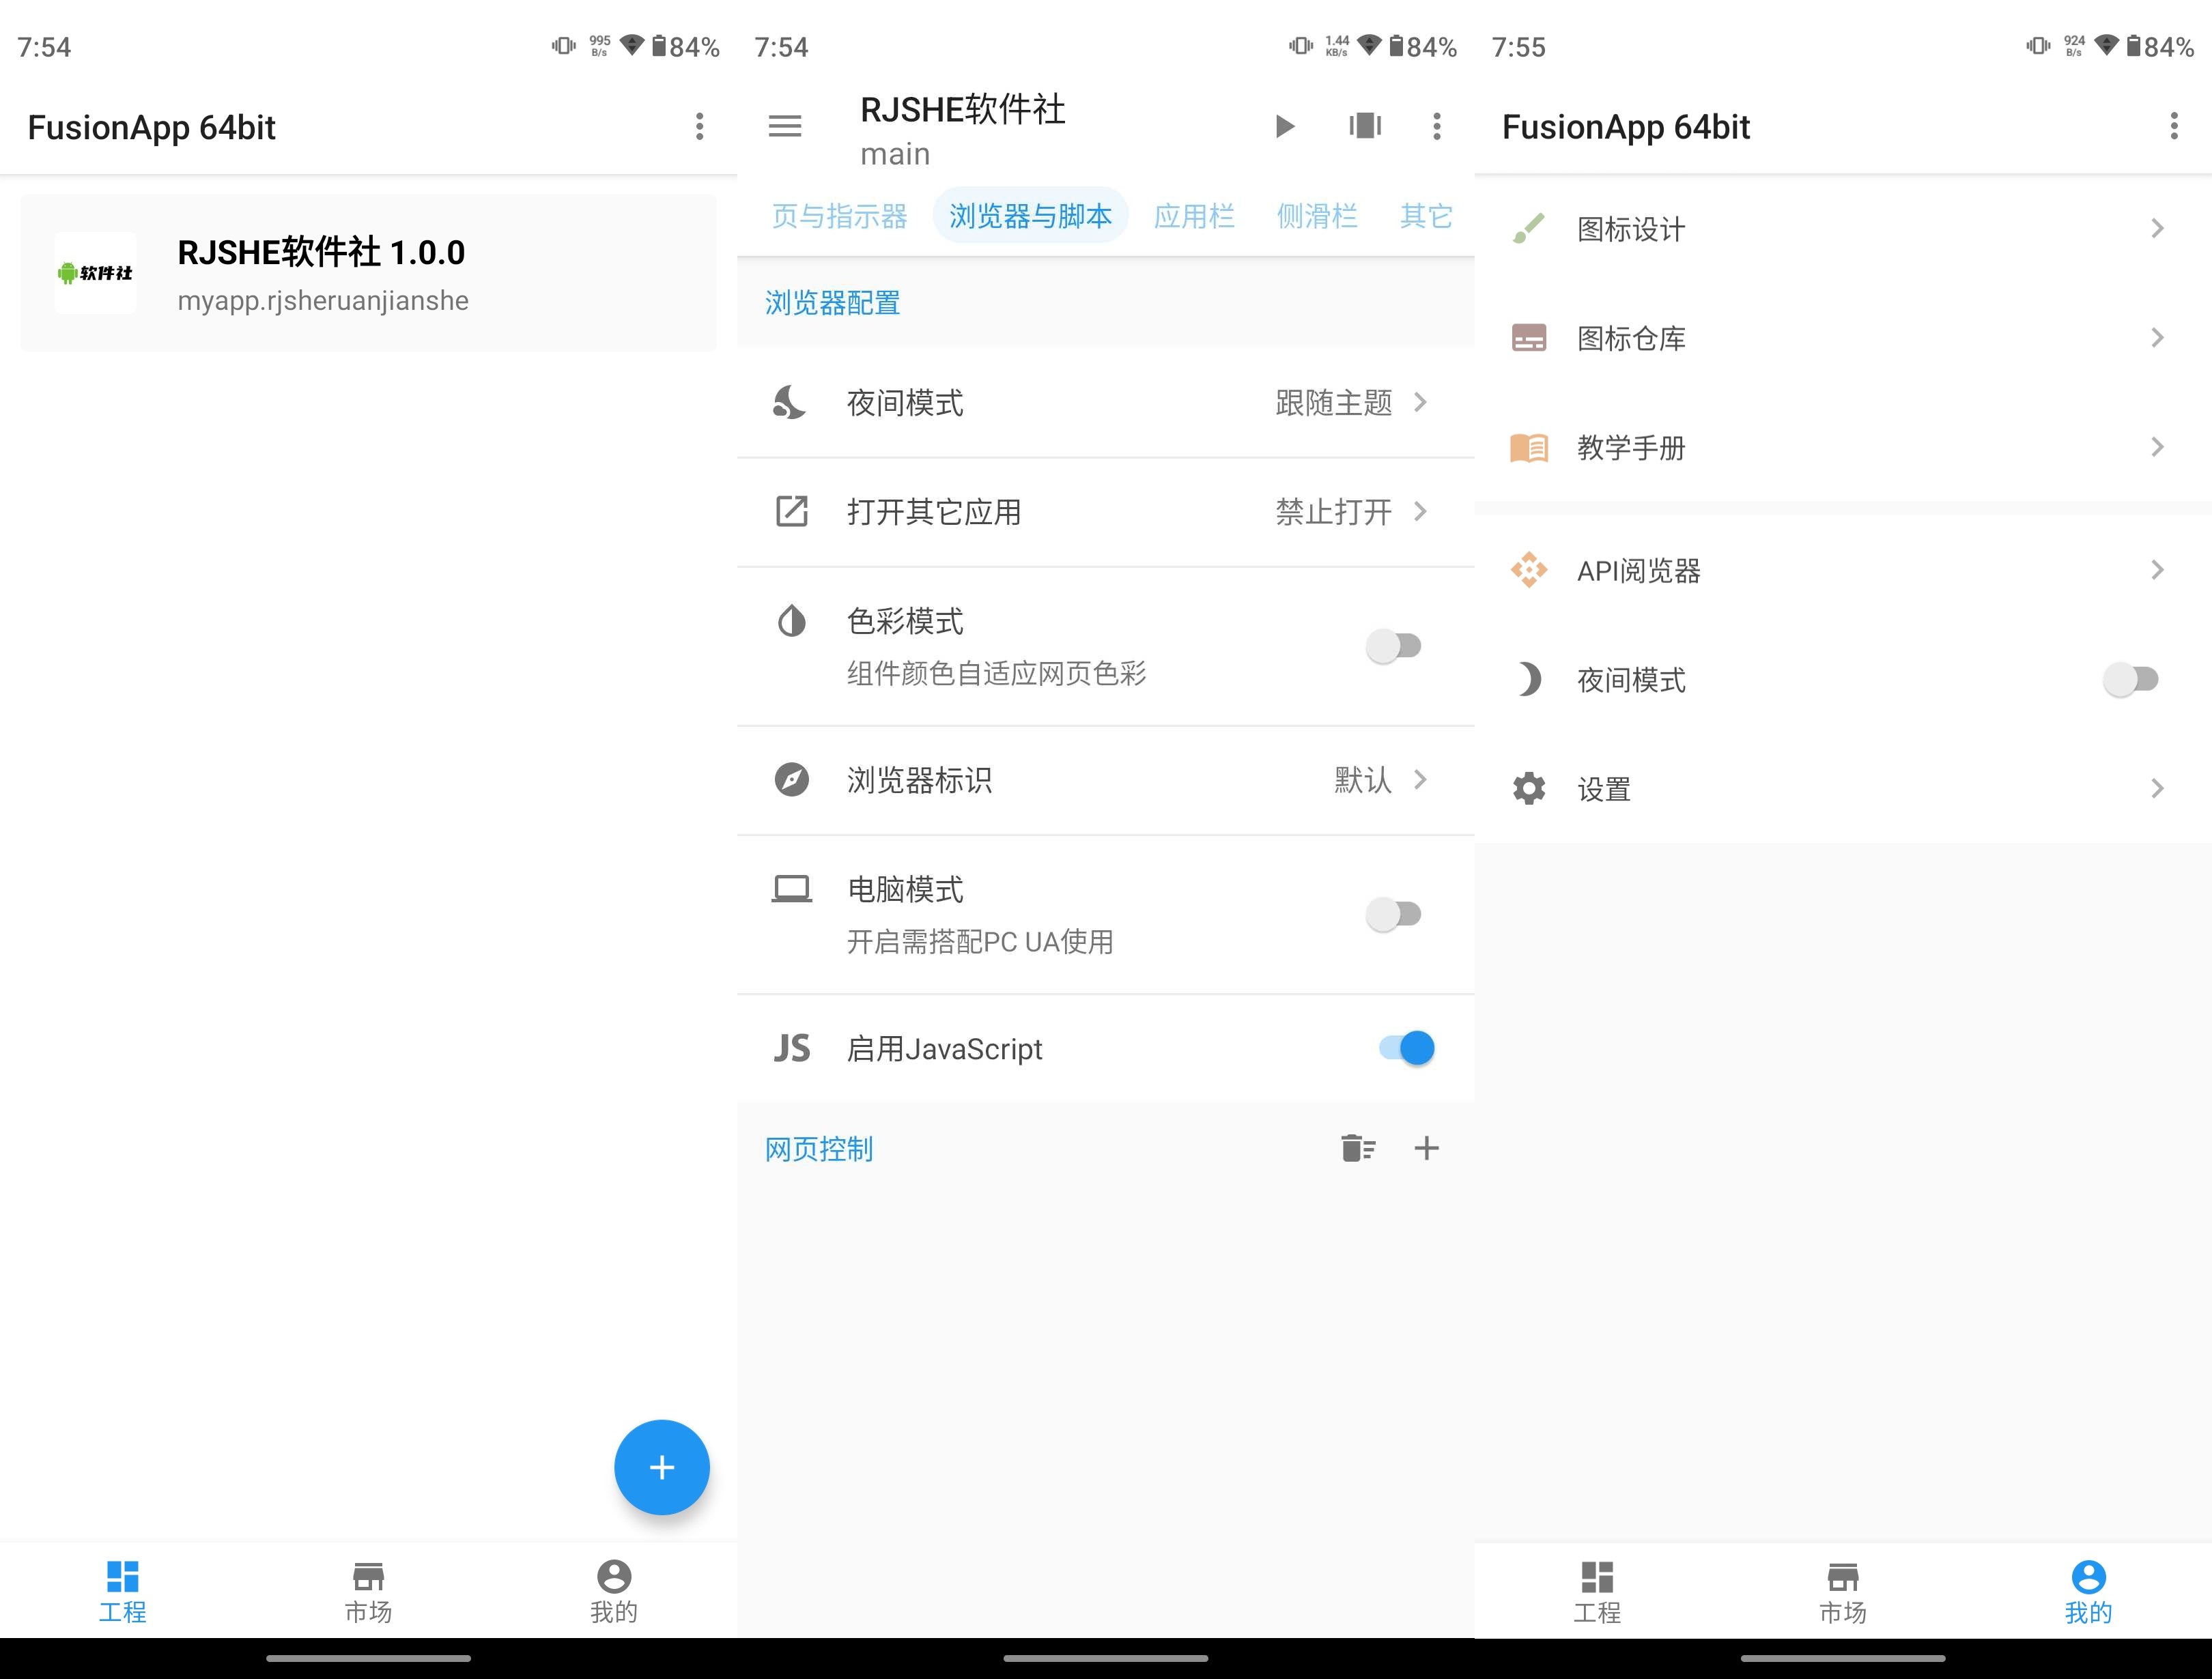Screen dimensions: 2212x1679
Task: Expand API阅览器 chevron
Action: pyautogui.click(x=2157, y=570)
